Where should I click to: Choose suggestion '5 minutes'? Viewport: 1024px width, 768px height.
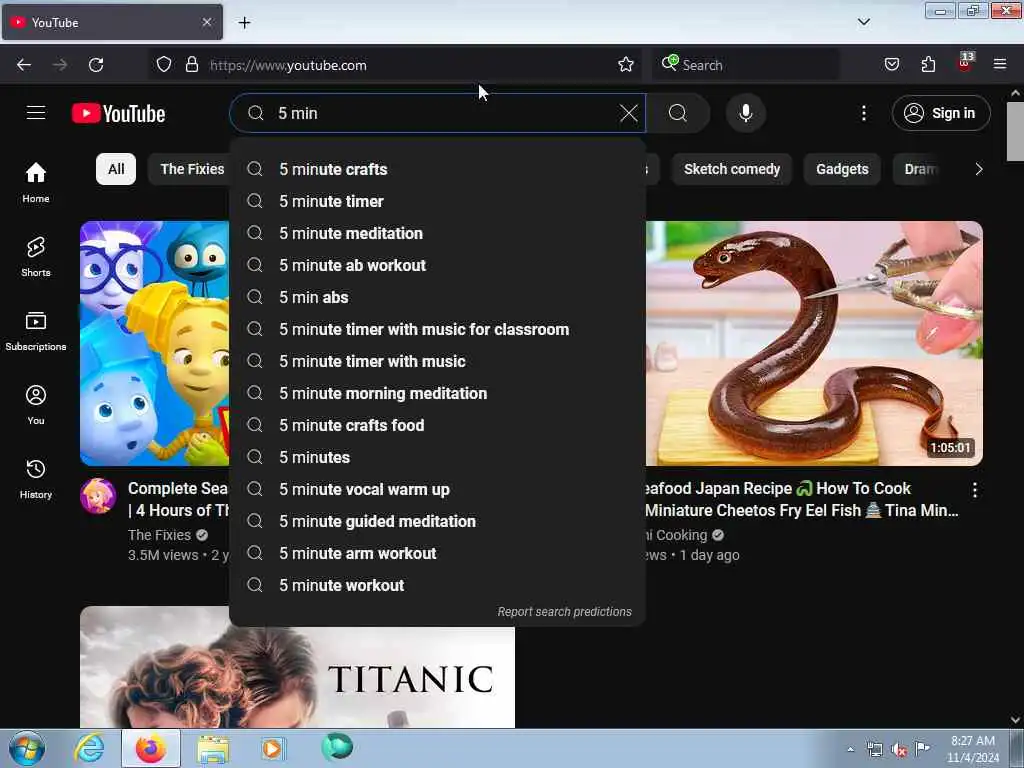(438, 457)
